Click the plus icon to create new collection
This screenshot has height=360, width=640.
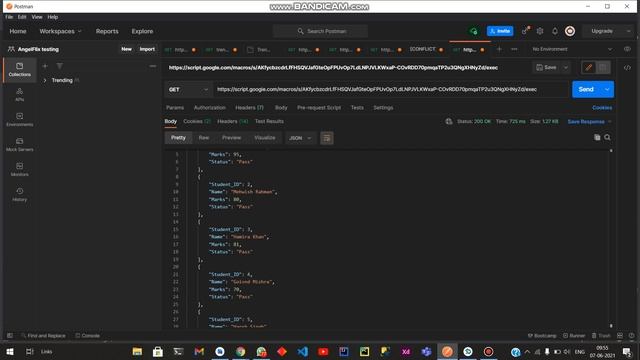[x=45, y=66]
